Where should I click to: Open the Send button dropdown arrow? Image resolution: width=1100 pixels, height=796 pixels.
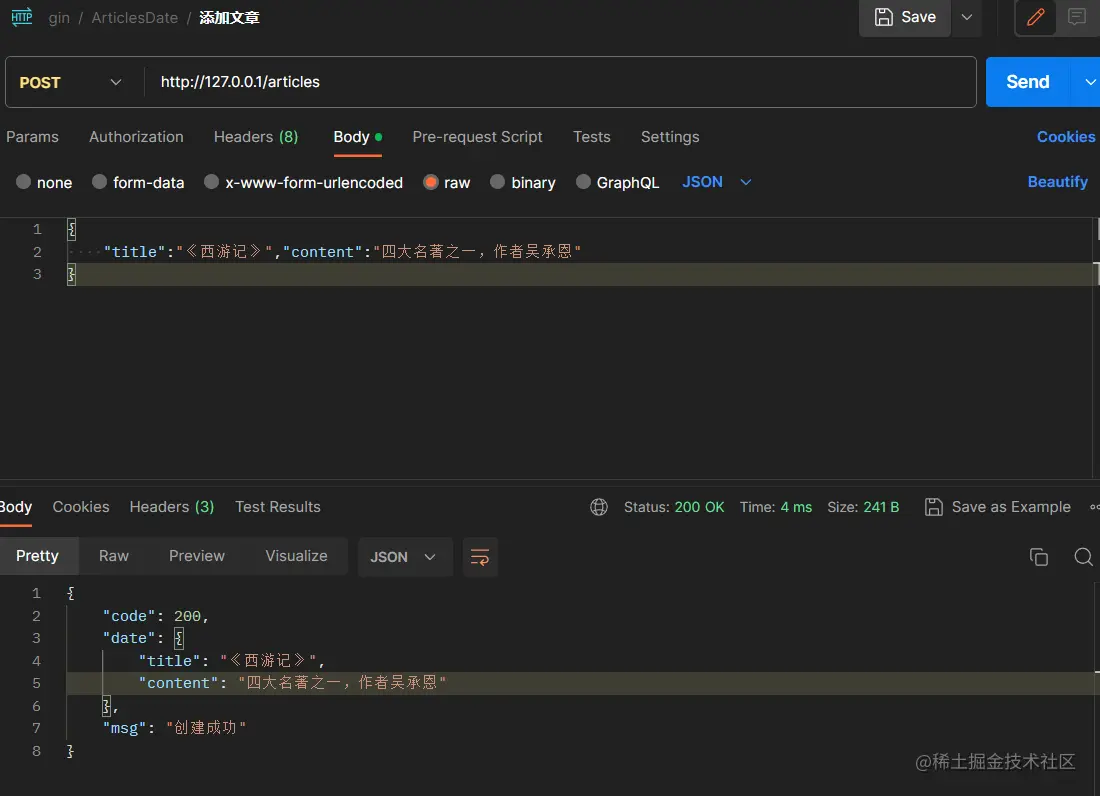coord(1090,82)
